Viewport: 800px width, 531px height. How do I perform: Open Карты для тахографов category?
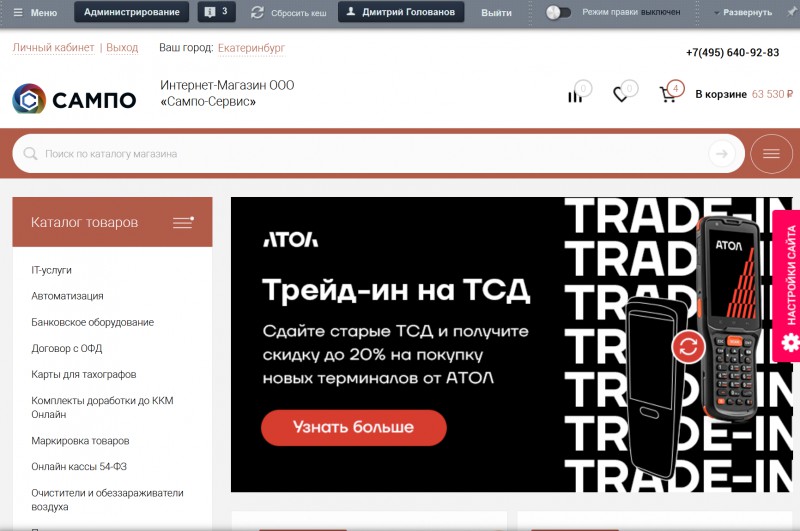(84, 374)
